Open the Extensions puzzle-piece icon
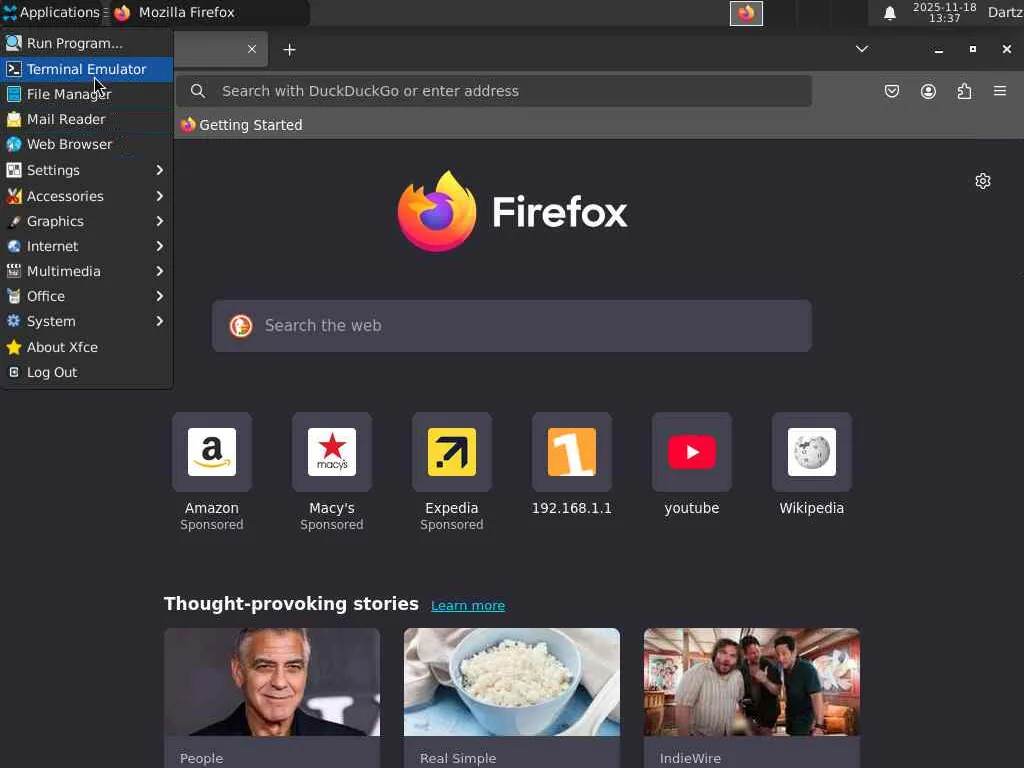Image resolution: width=1024 pixels, height=768 pixels. coord(964,91)
